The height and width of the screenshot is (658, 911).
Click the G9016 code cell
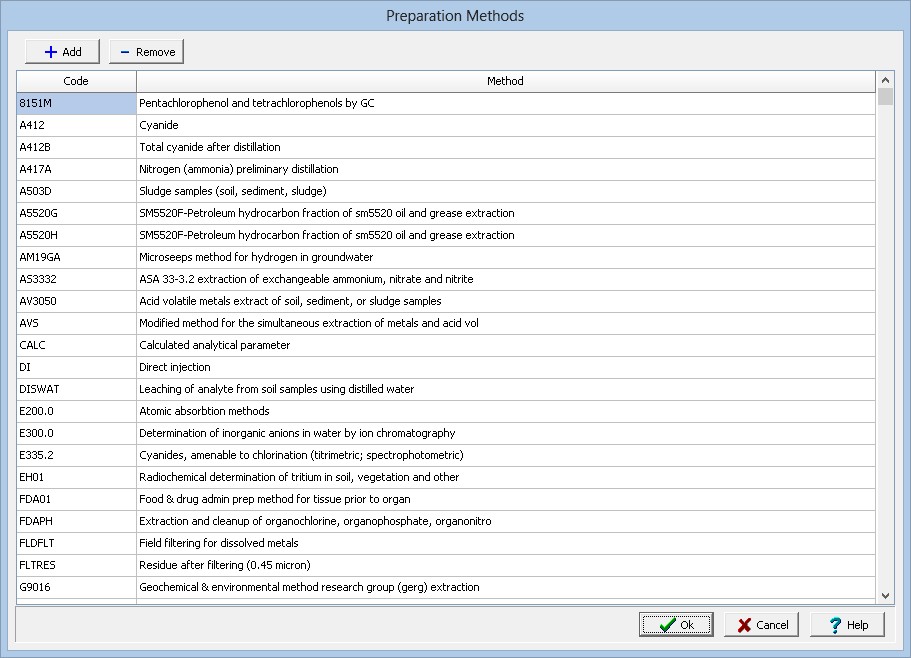tap(76, 587)
